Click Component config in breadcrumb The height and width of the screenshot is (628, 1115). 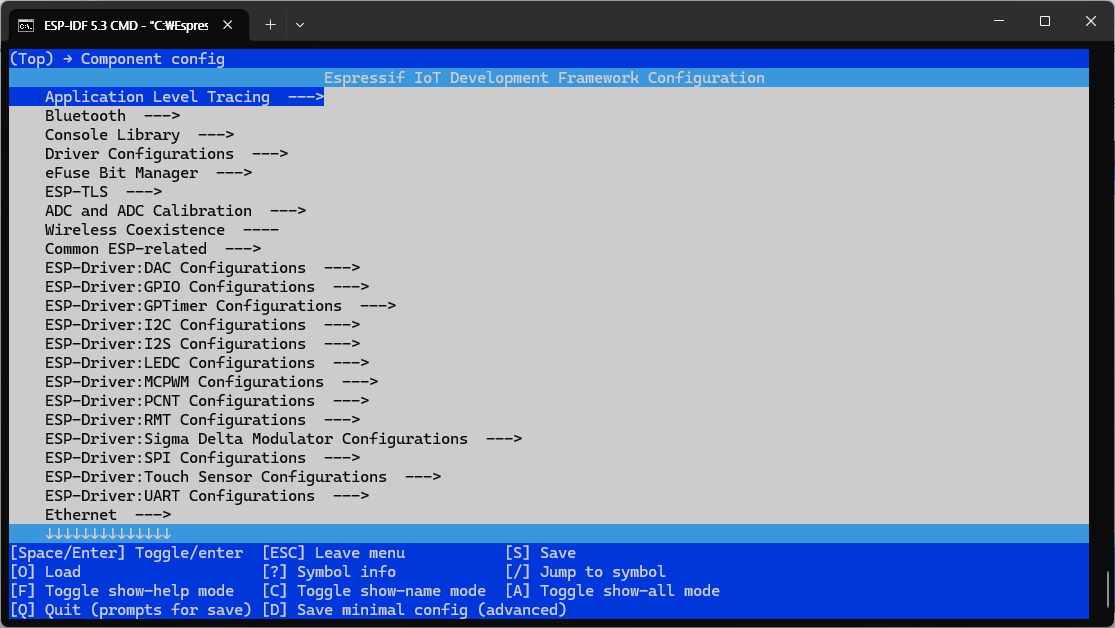click(153, 59)
